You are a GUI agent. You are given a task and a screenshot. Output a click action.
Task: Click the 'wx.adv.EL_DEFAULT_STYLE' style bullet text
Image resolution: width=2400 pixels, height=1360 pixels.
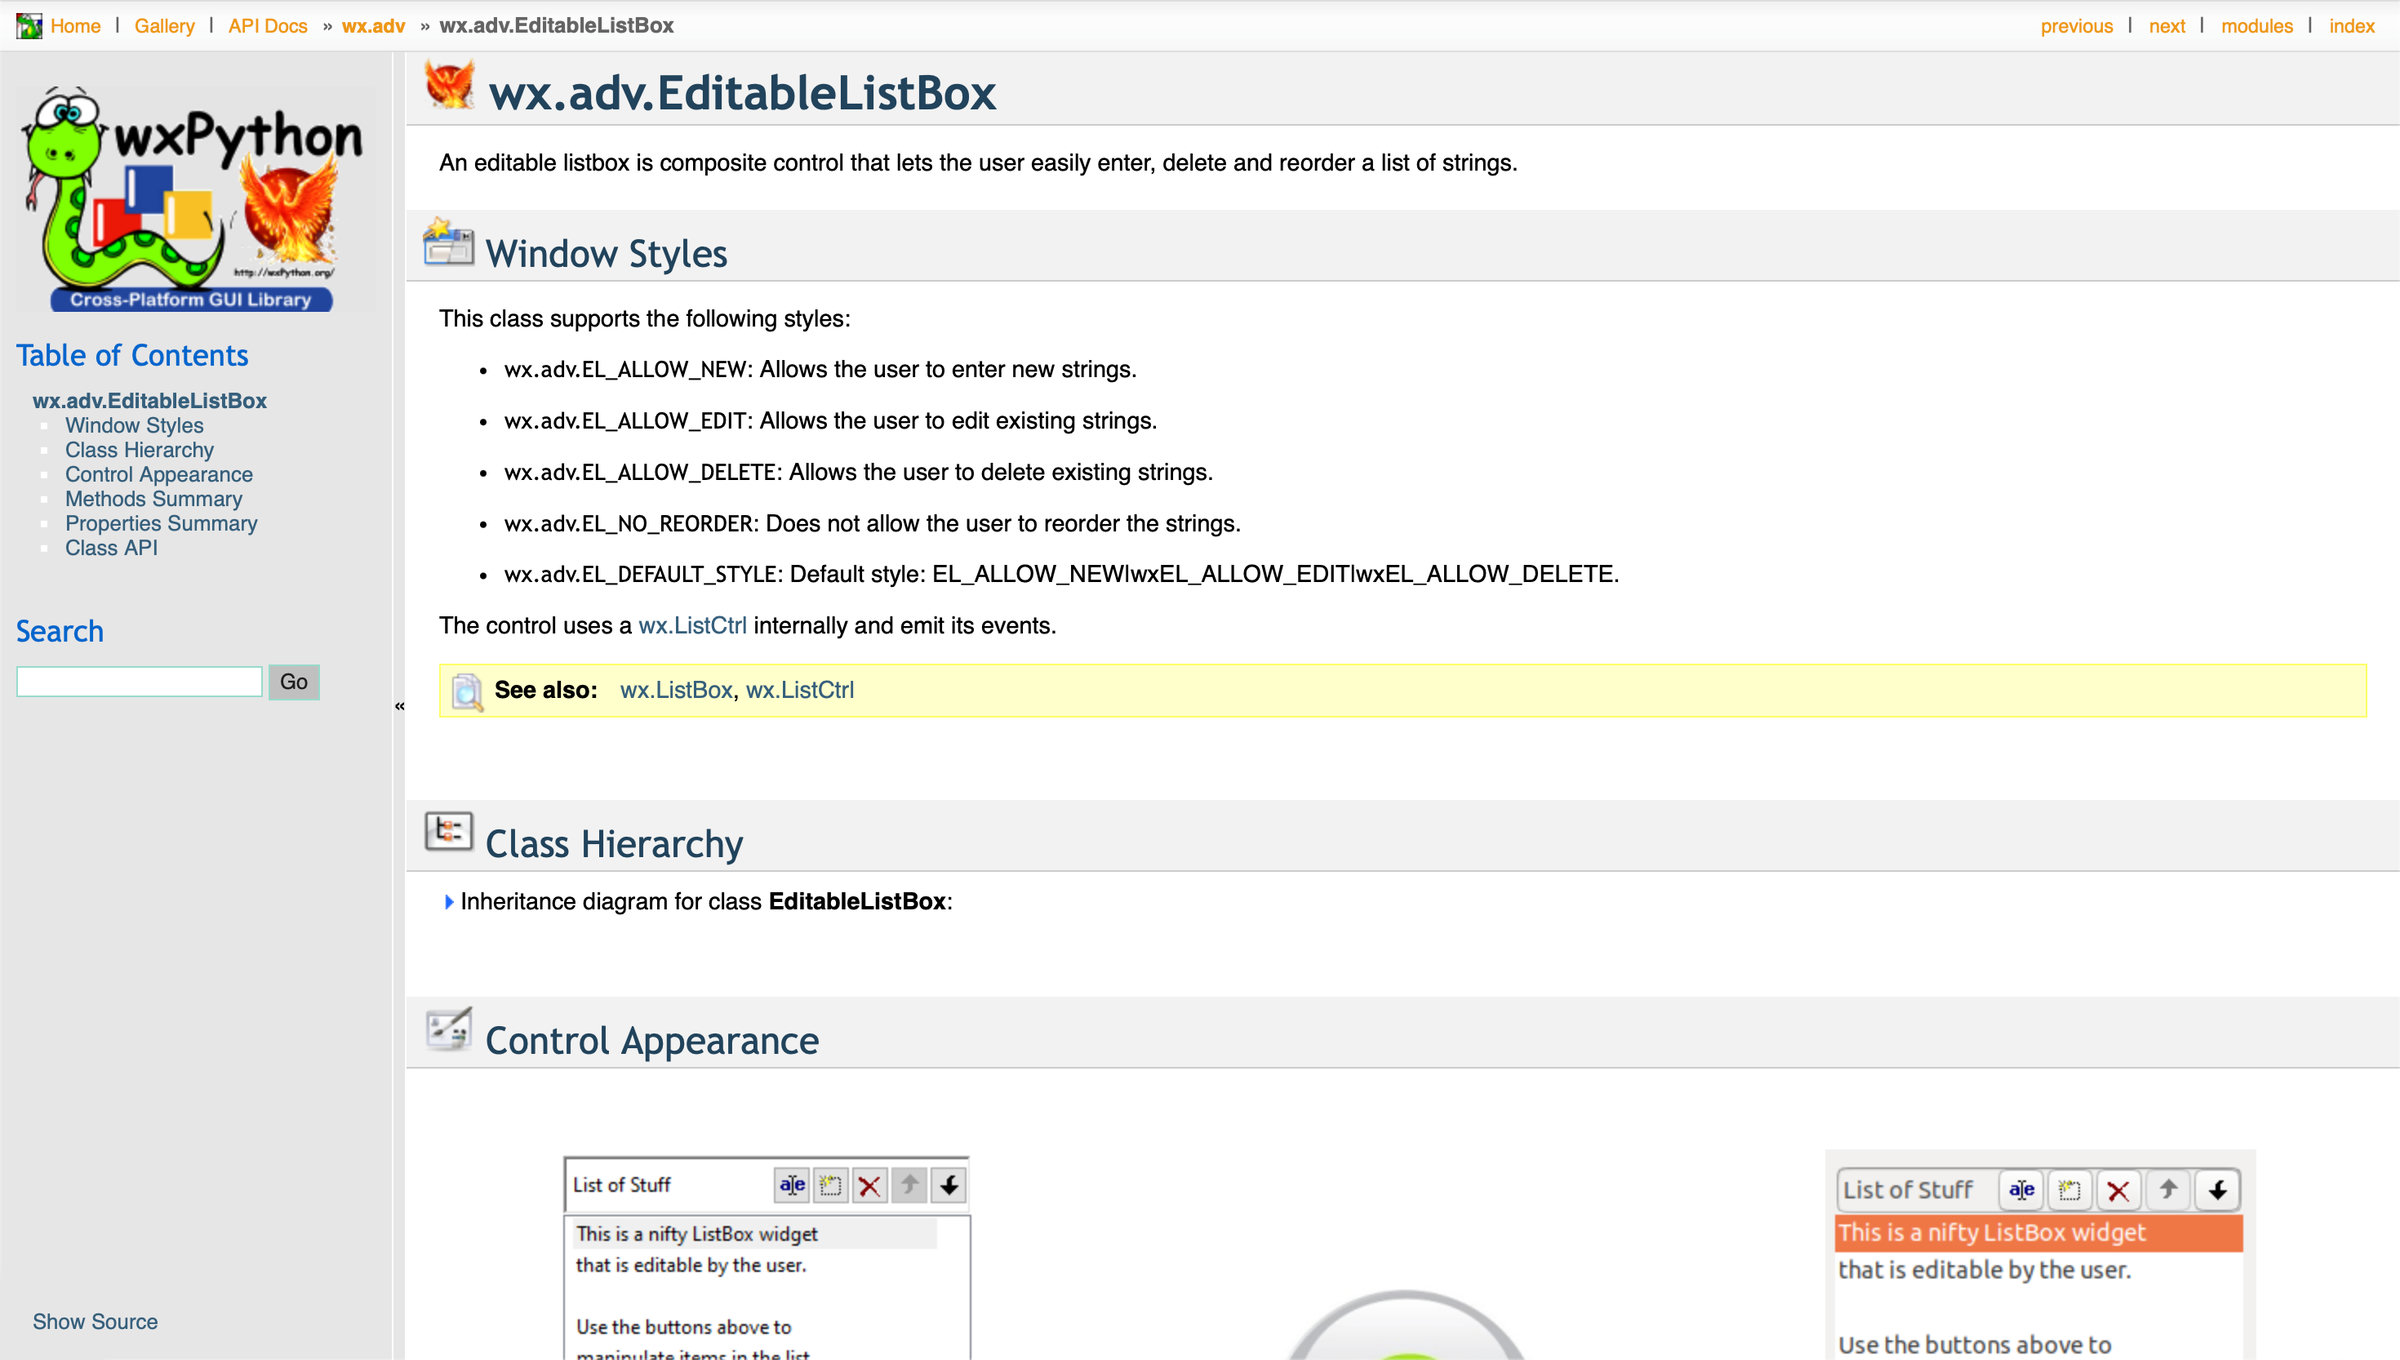pyautogui.click(x=1061, y=575)
